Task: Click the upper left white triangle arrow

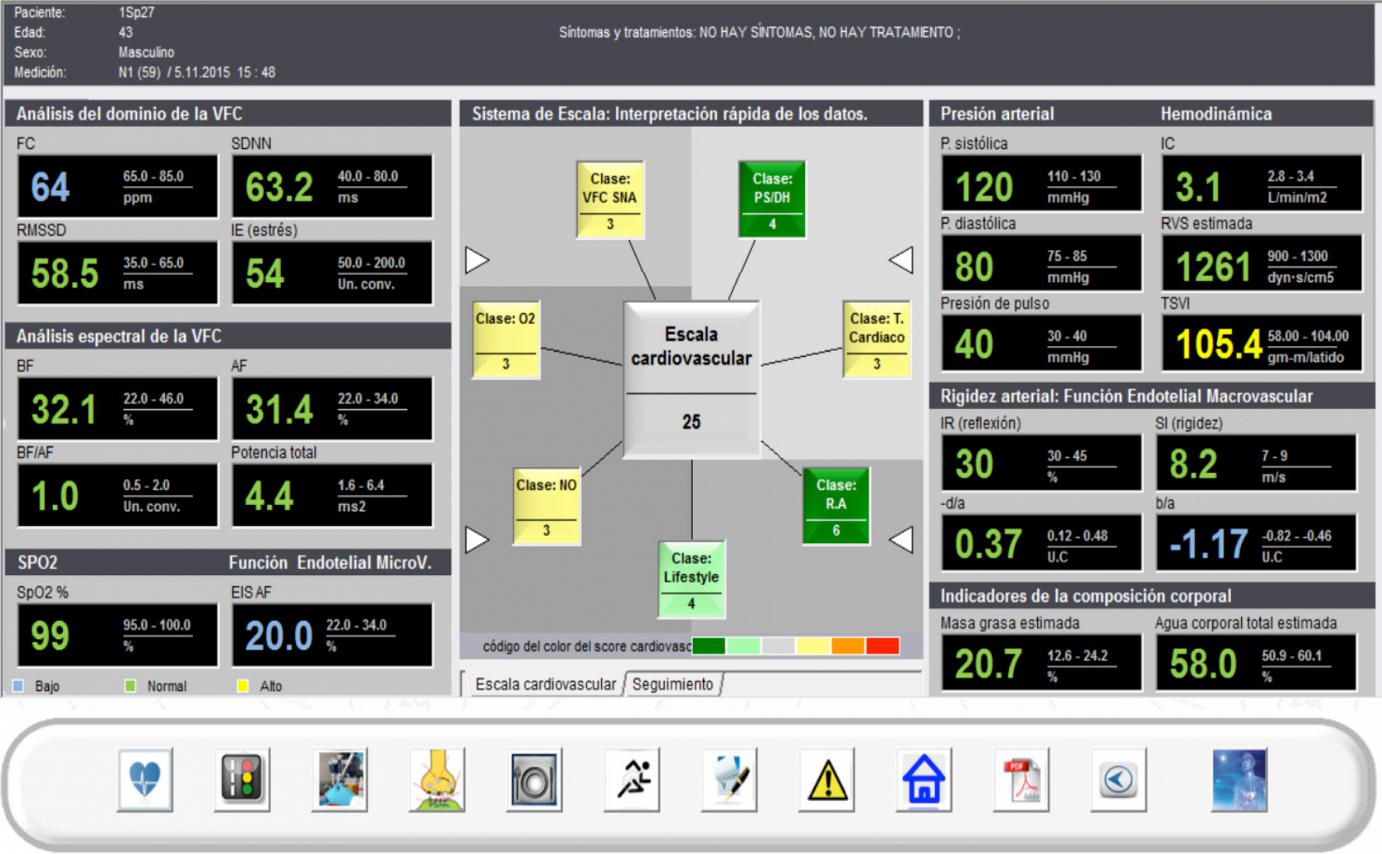Action: [x=477, y=260]
